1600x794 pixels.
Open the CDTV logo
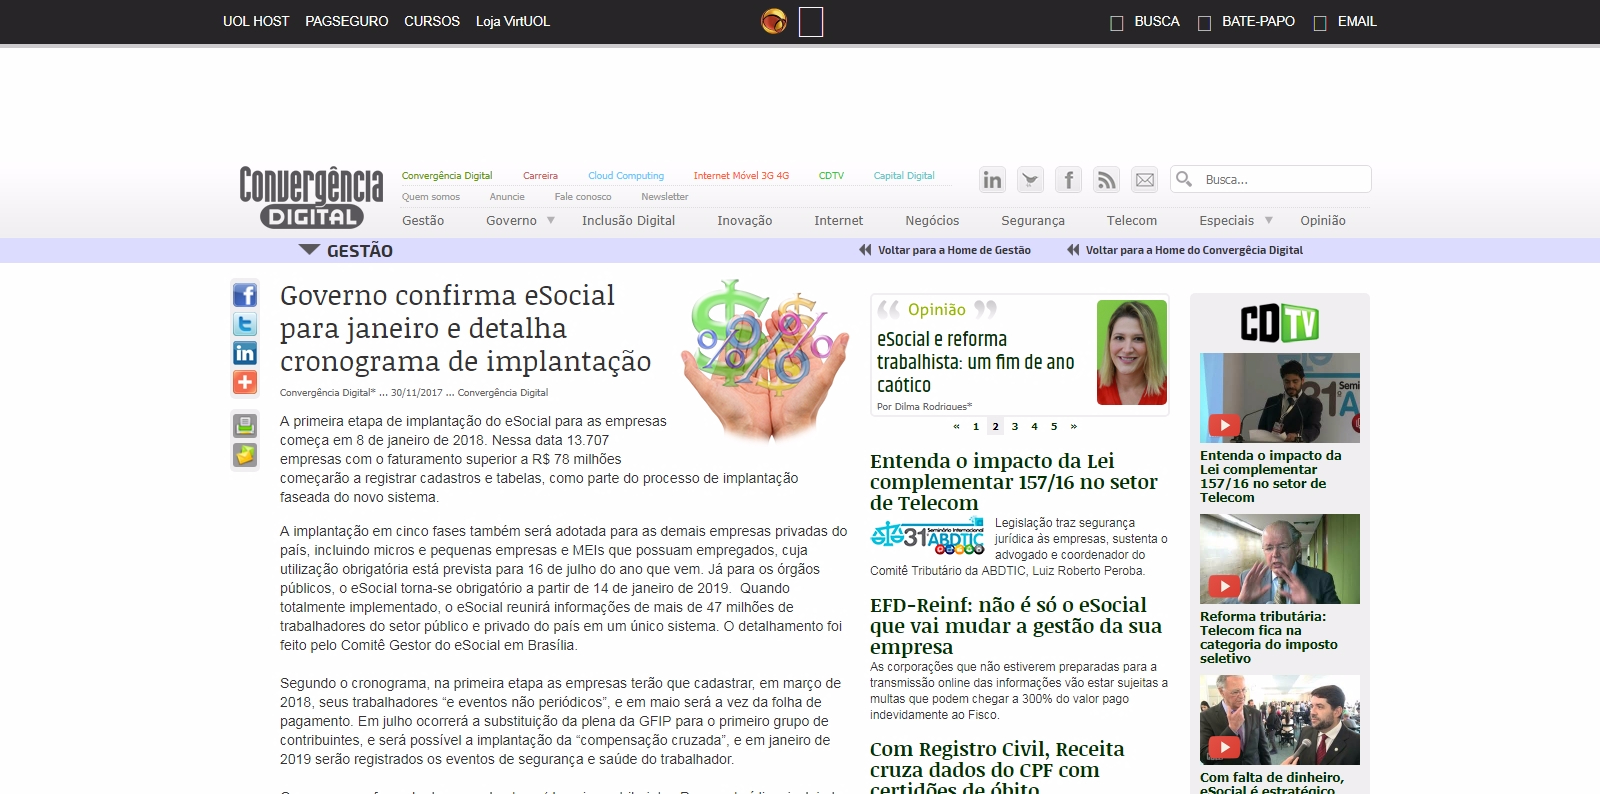click(x=1280, y=323)
